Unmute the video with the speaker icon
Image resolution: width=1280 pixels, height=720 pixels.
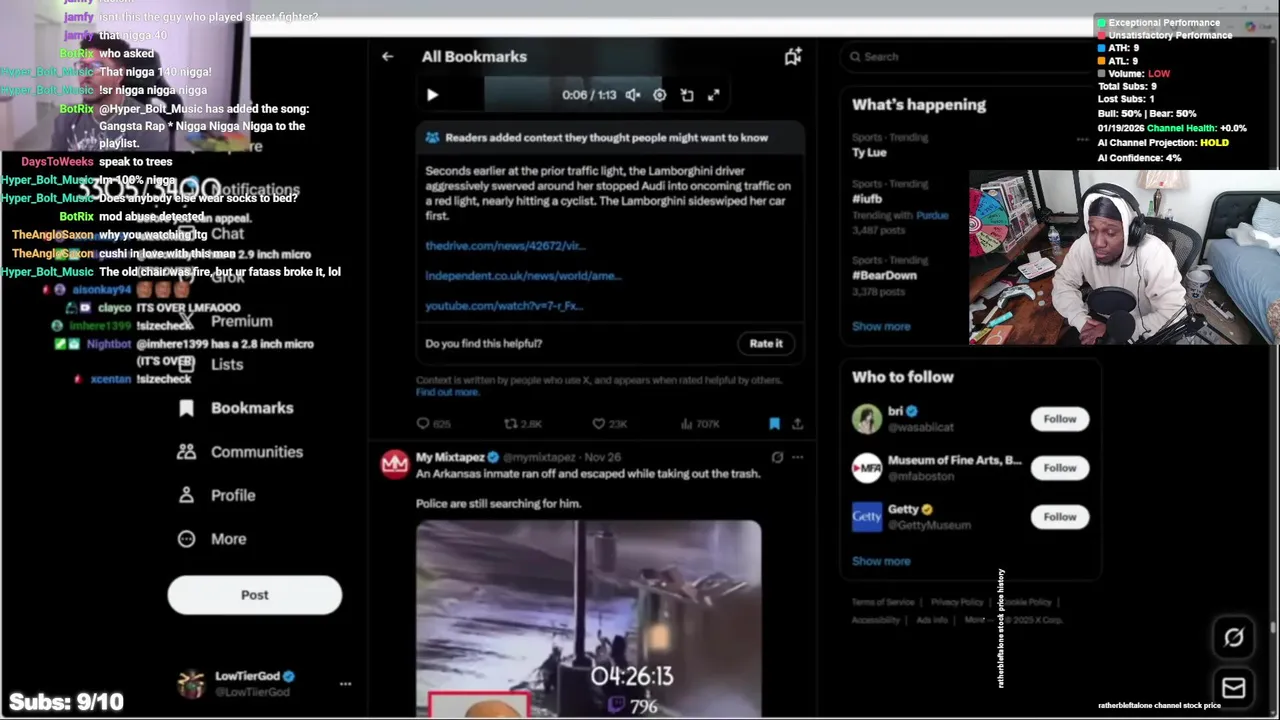[633, 95]
